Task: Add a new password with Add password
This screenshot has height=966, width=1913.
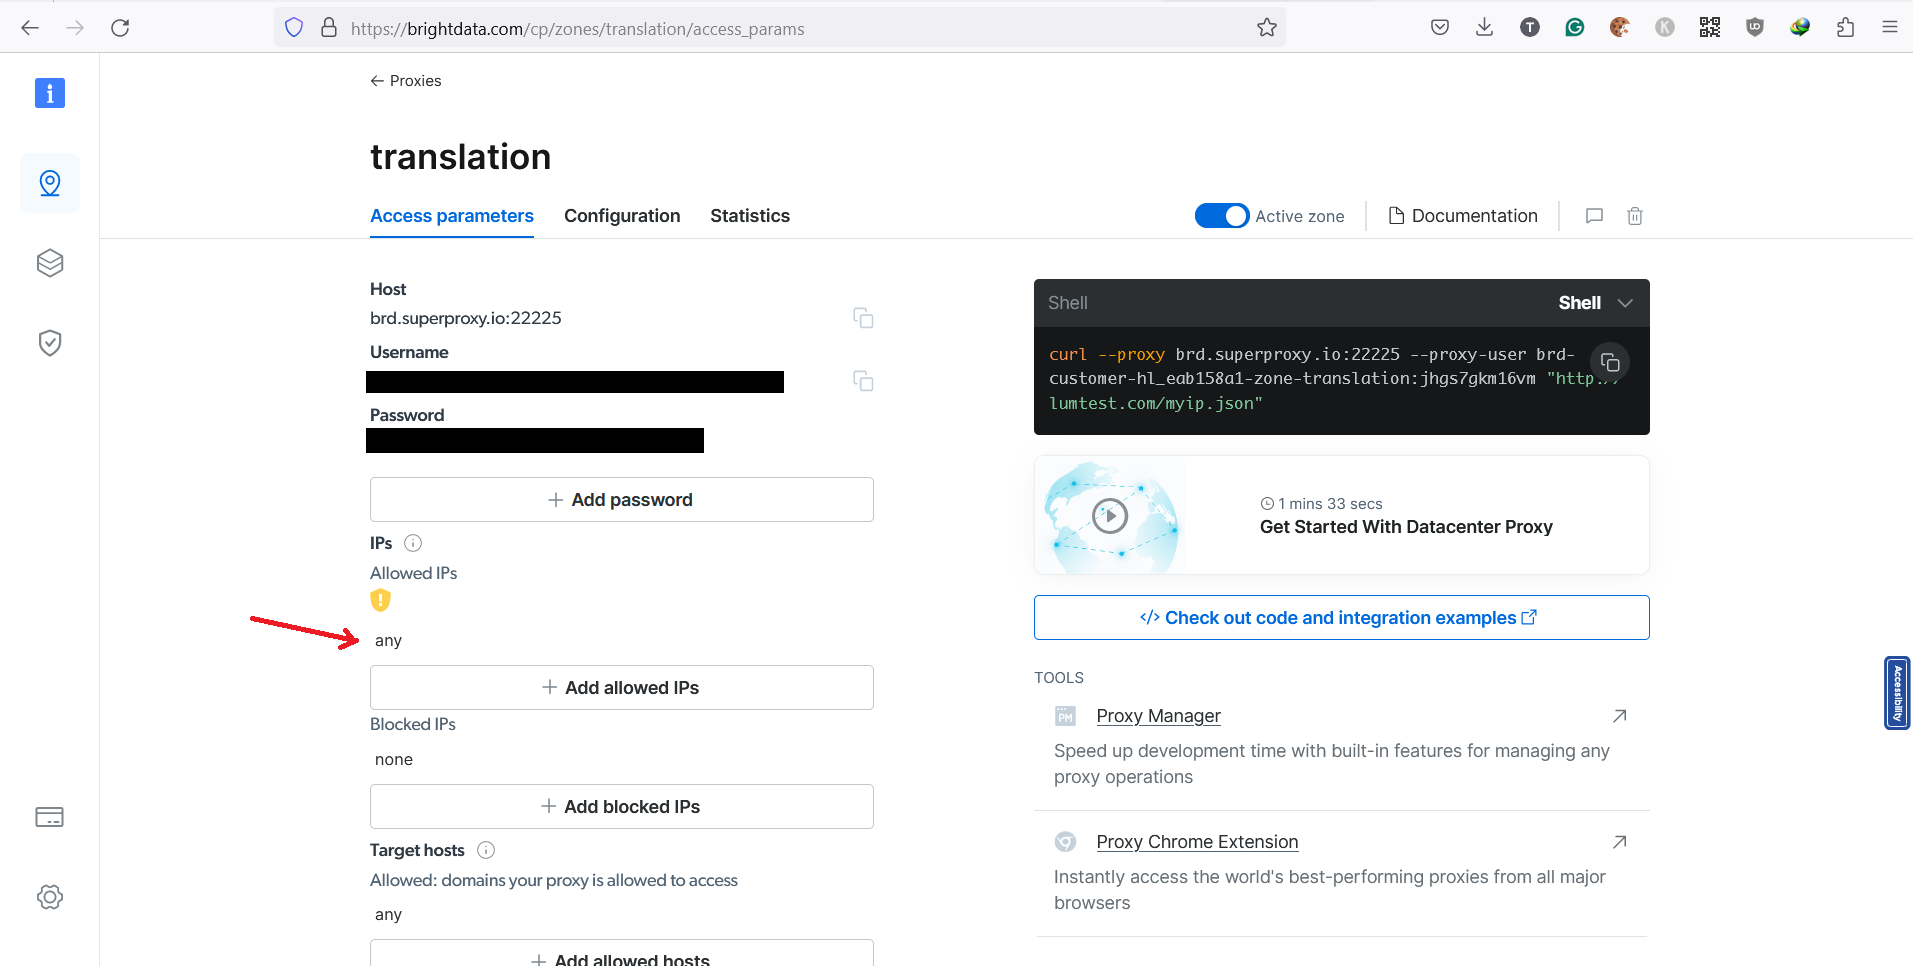Action: [x=621, y=499]
